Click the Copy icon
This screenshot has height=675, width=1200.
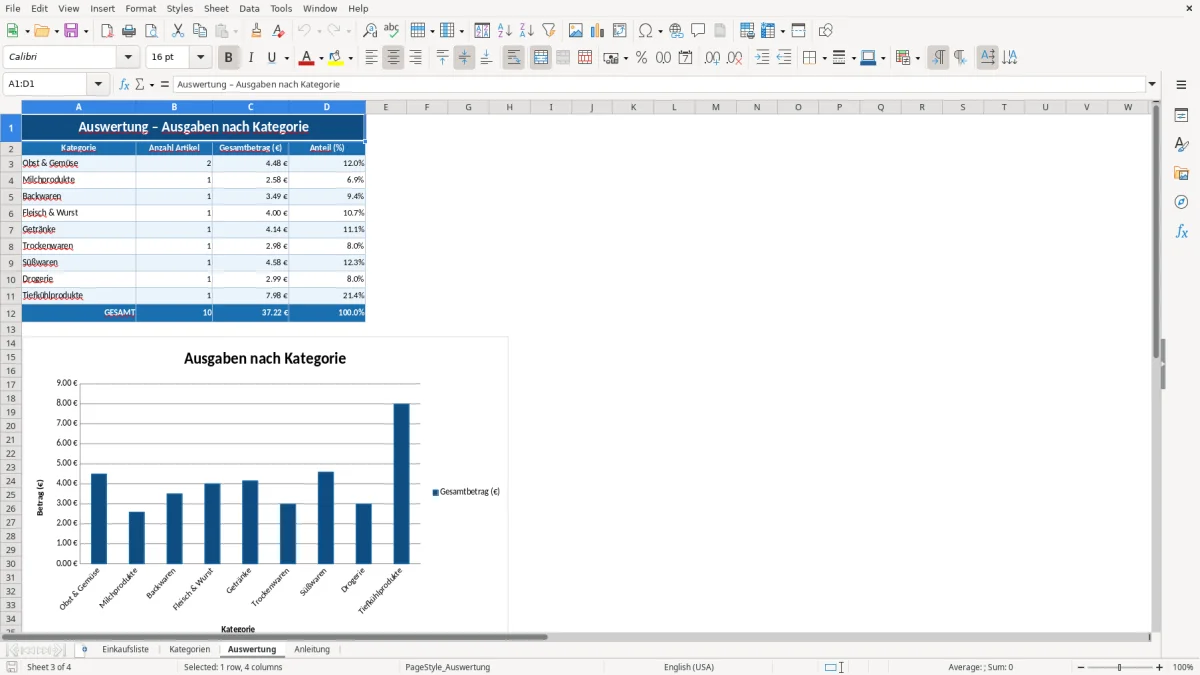(200, 30)
